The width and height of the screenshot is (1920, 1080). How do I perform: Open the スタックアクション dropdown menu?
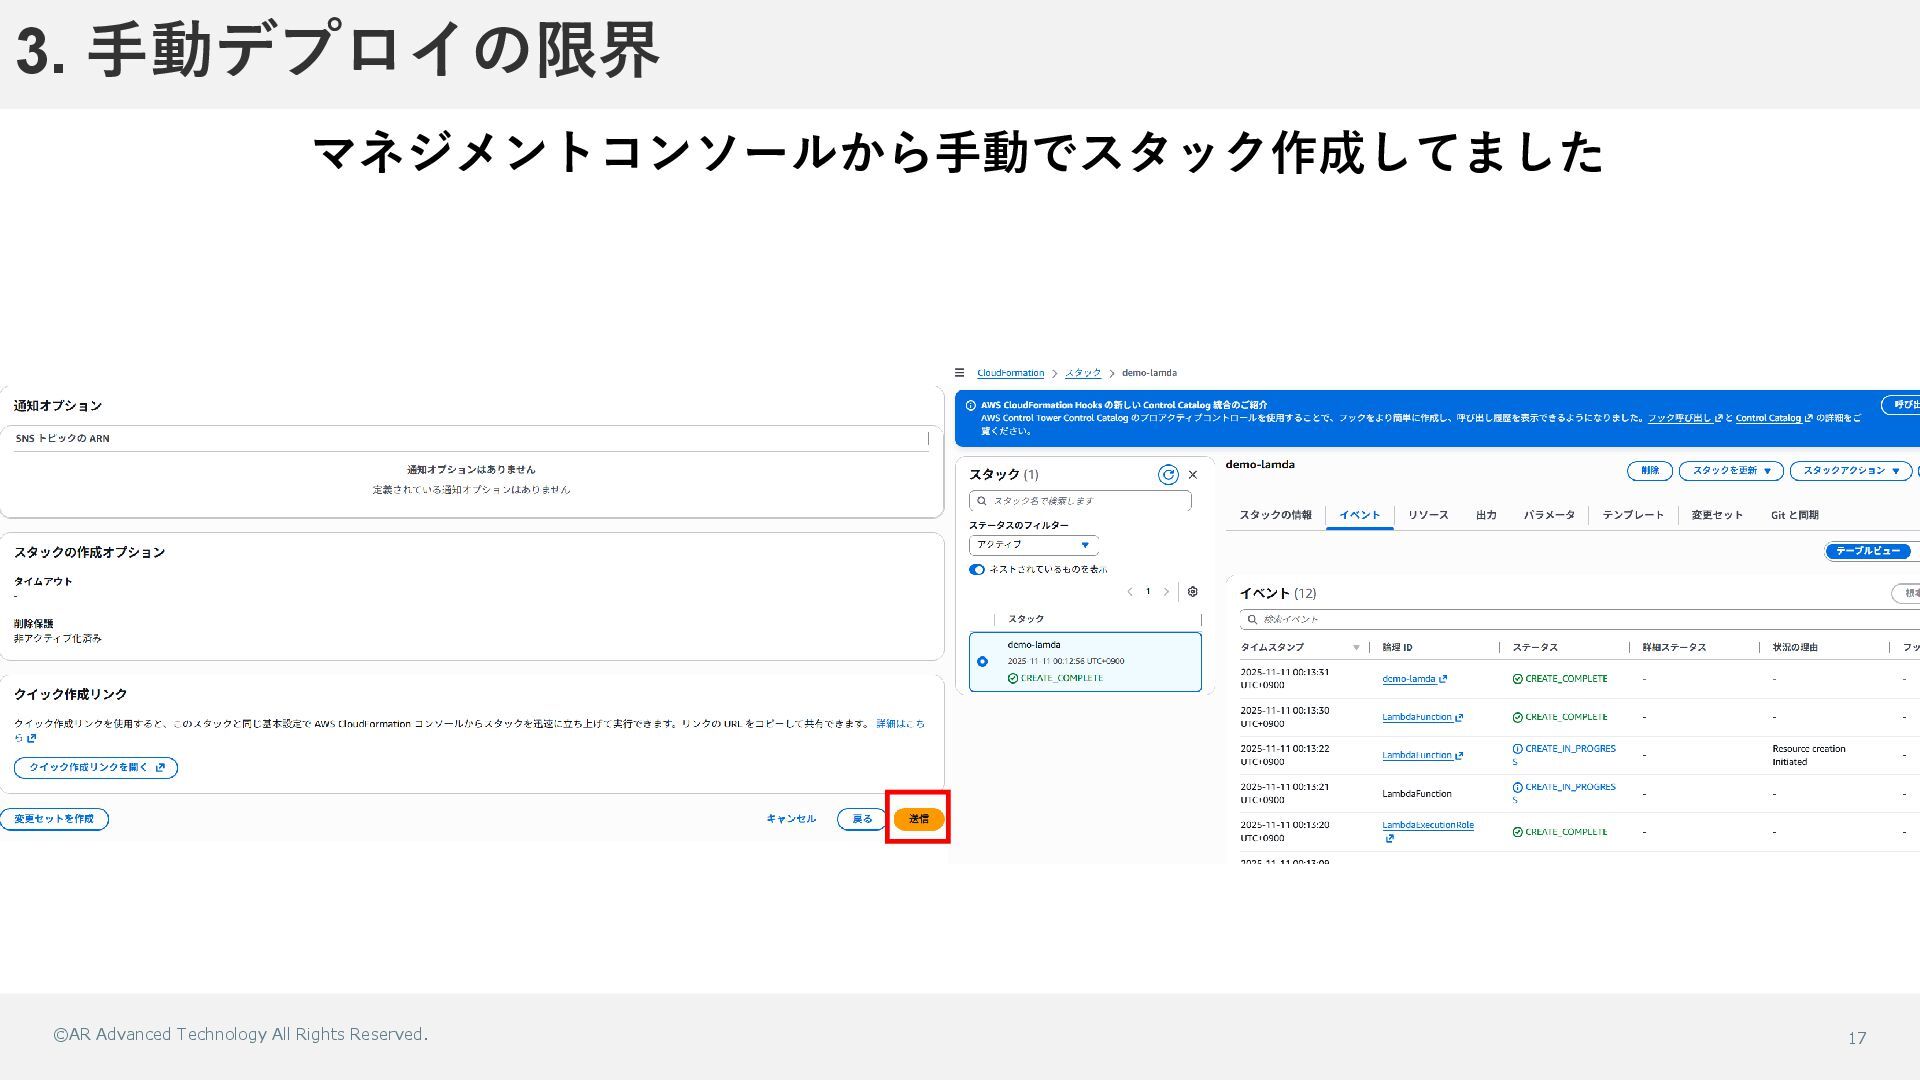pyautogui.click(x=1850, y=471)
